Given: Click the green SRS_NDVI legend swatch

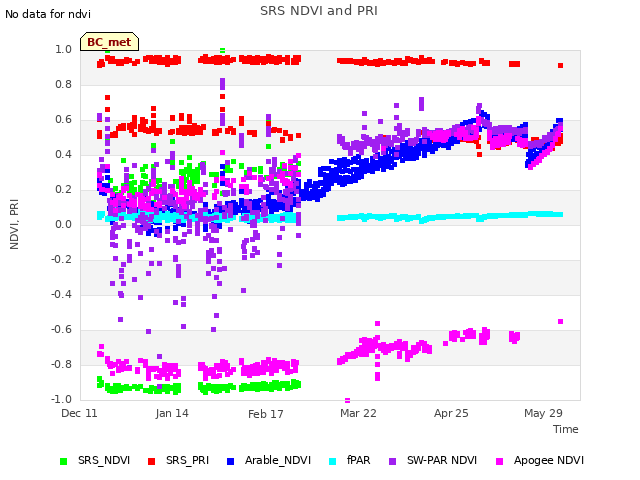Looking at the screenshot, I should coord(63,461).
